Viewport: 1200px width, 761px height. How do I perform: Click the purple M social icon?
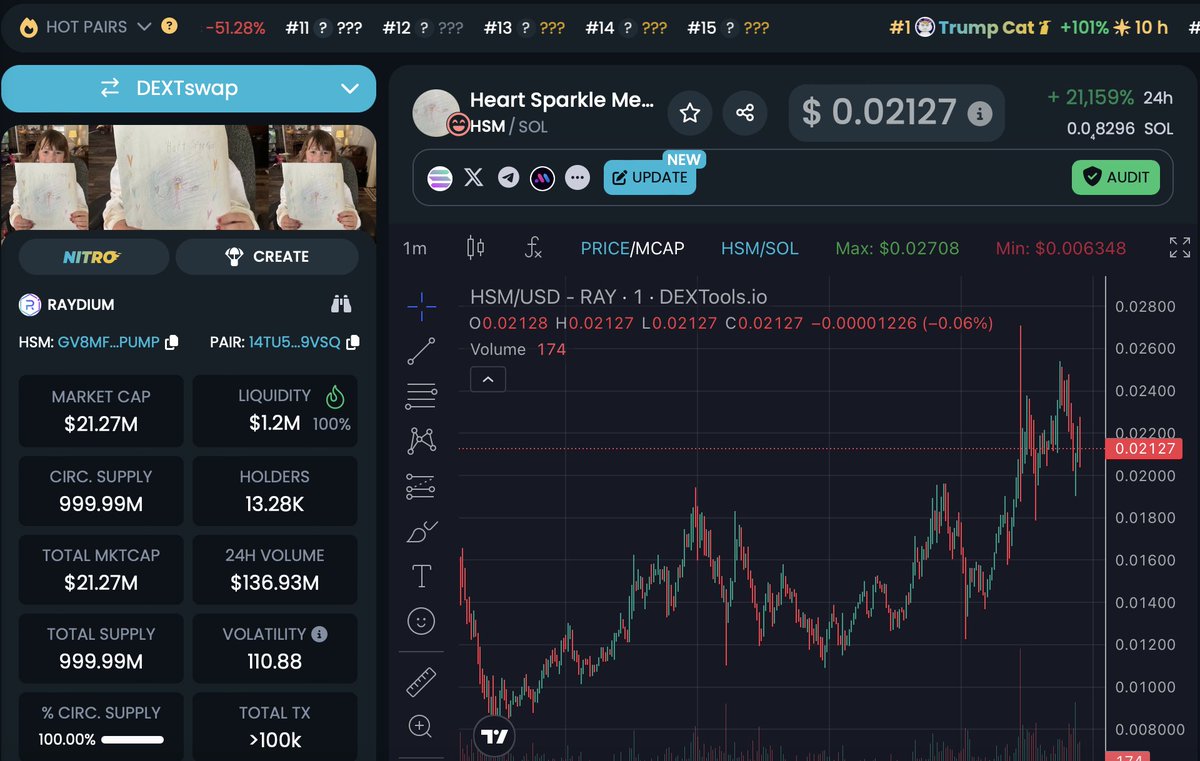tap(542, 178)
